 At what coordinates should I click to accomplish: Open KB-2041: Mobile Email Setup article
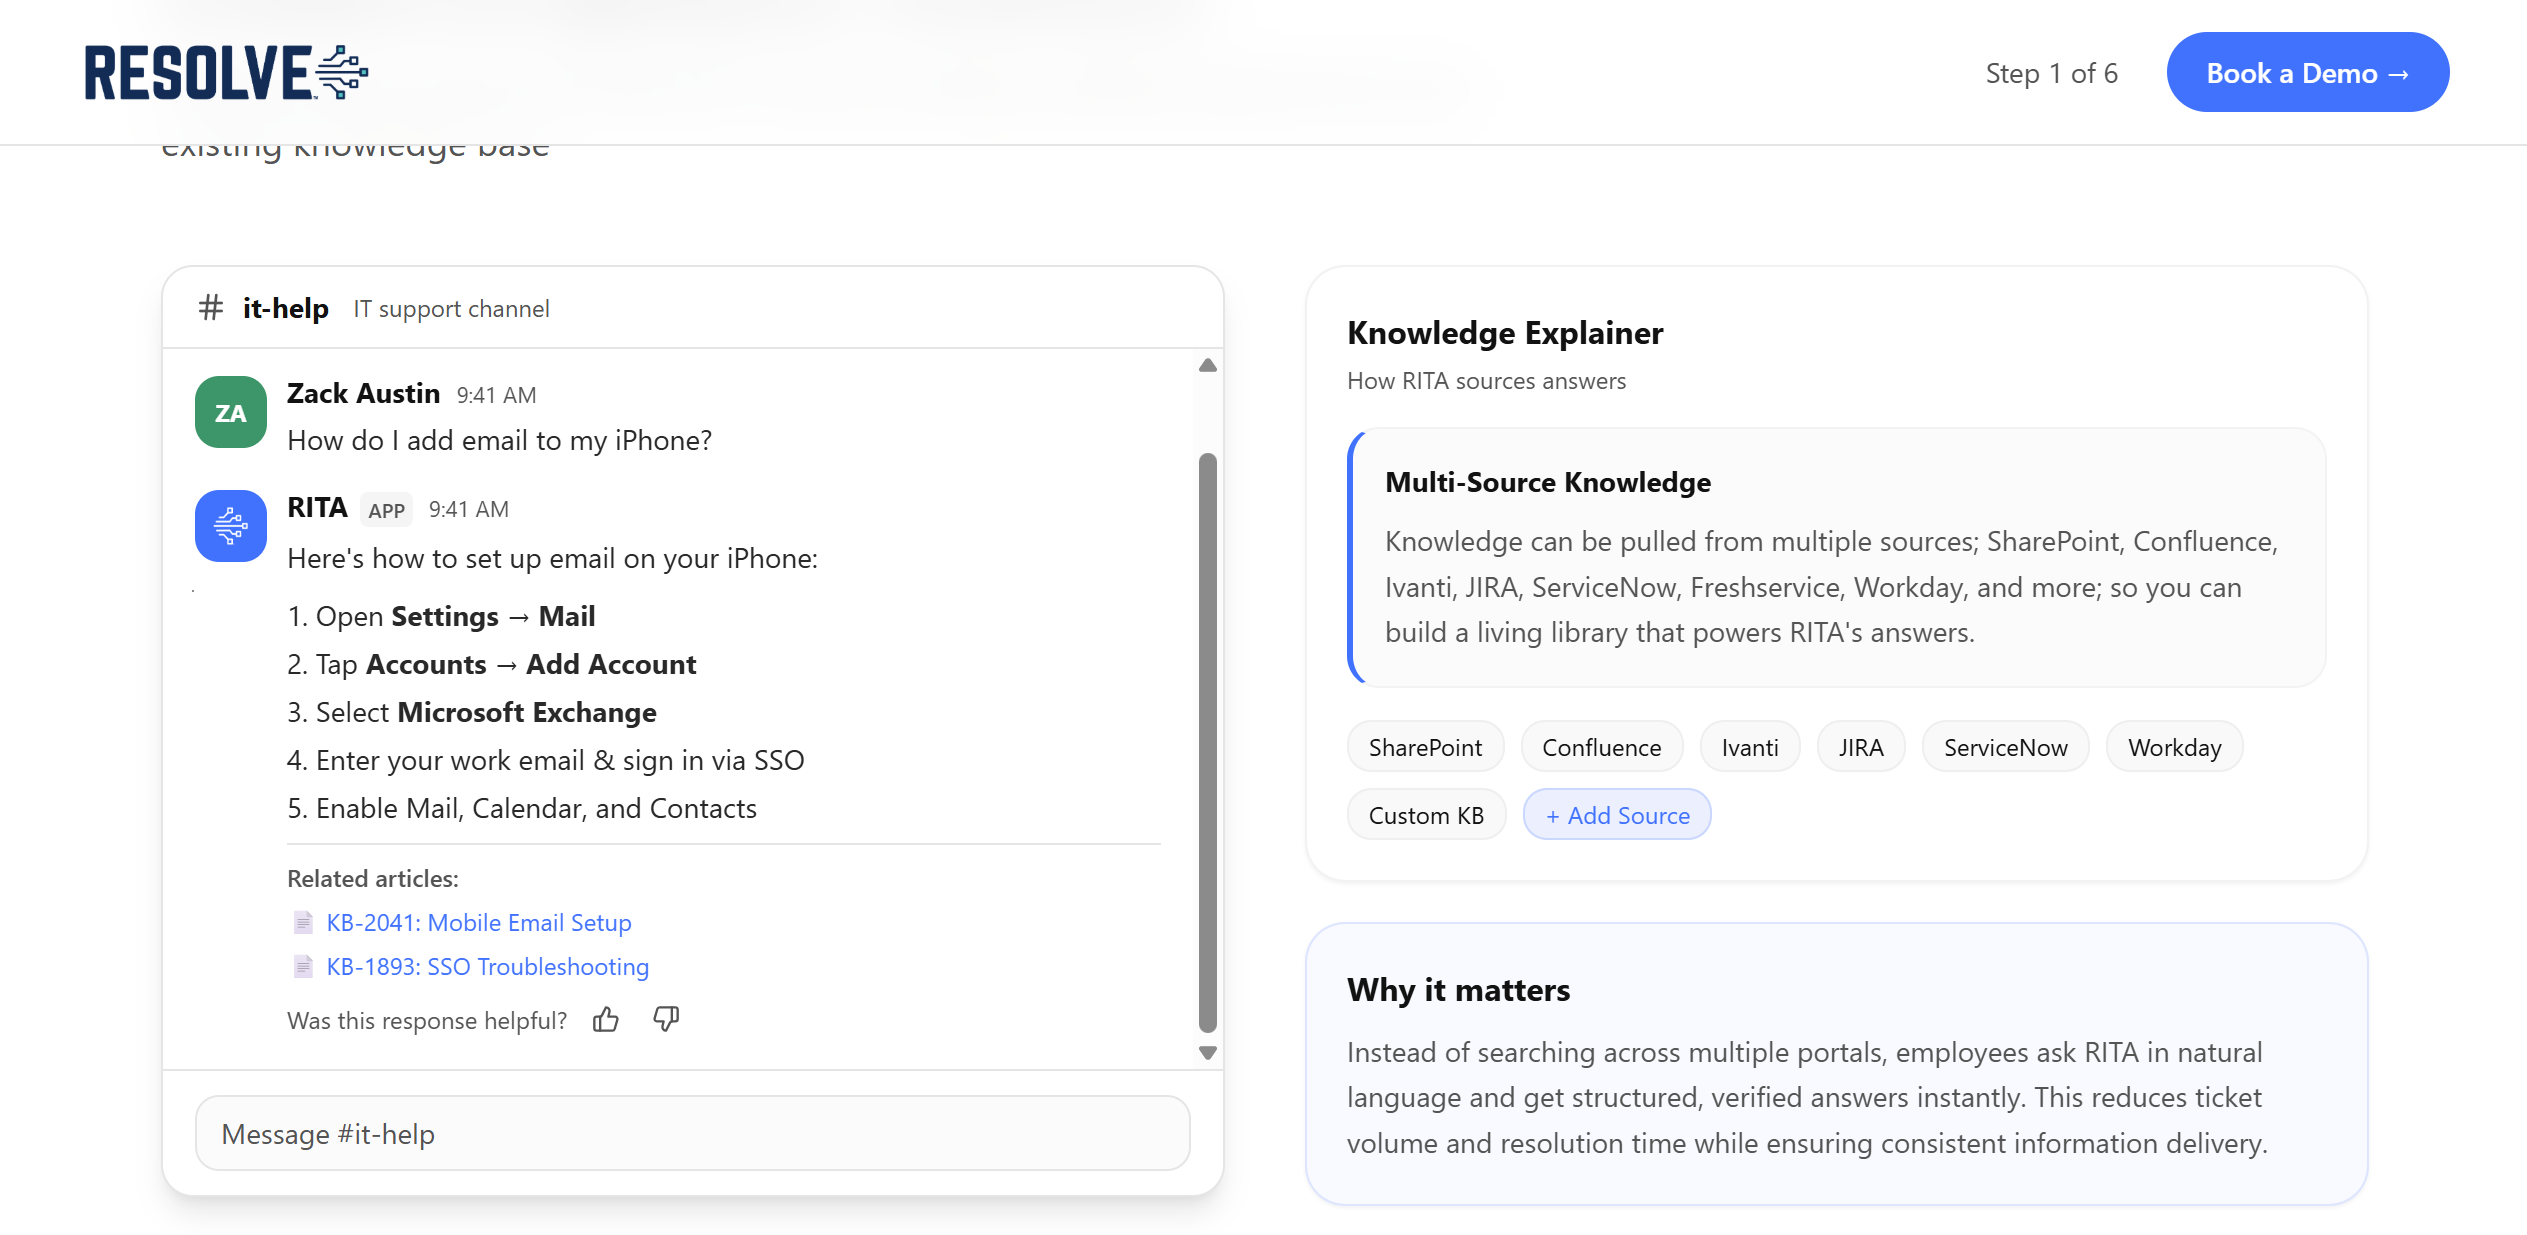pyautogui.click(x=479, y=923)
